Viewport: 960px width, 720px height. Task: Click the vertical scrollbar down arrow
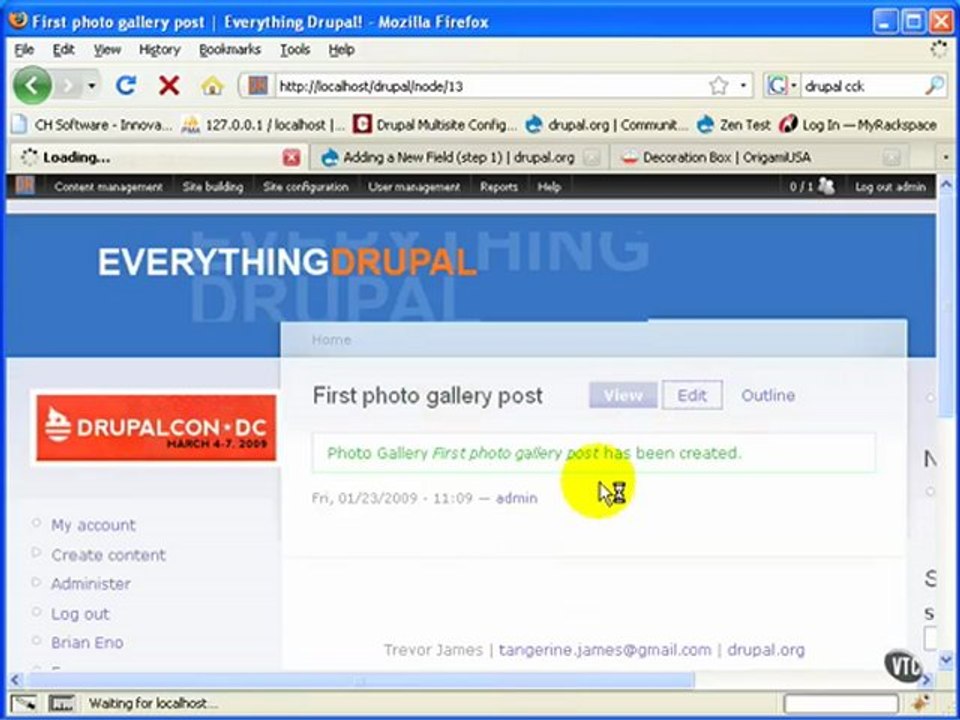pyautogui.click(x=946, y=660)
